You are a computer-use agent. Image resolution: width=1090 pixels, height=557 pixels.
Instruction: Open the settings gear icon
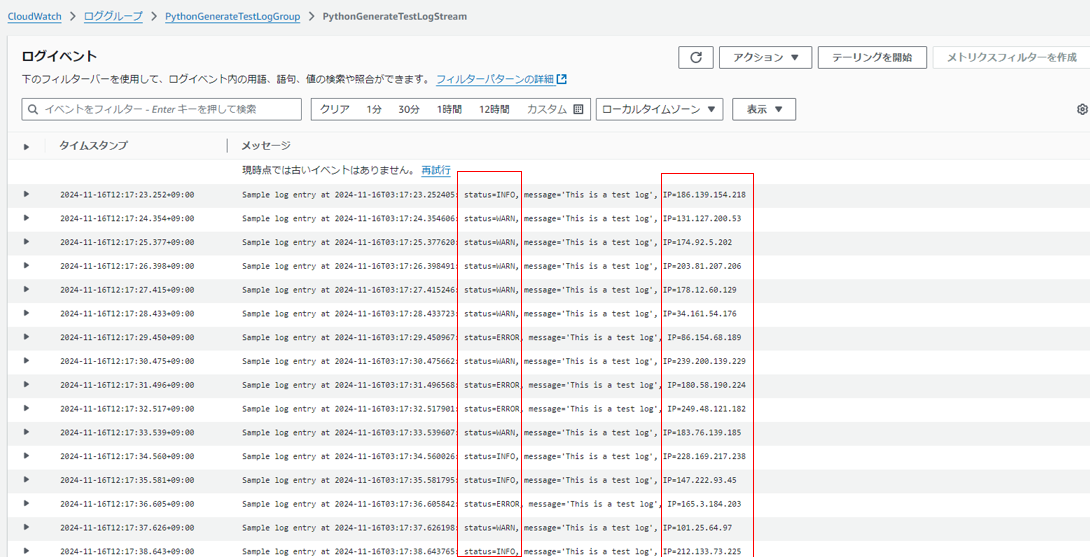click(1082, 109)
